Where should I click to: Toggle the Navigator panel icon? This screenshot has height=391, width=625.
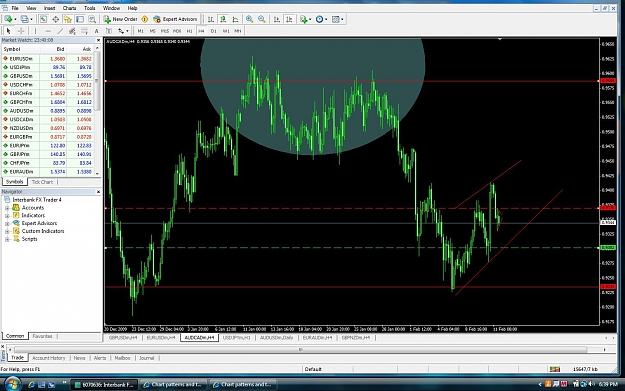pos(67,19)
